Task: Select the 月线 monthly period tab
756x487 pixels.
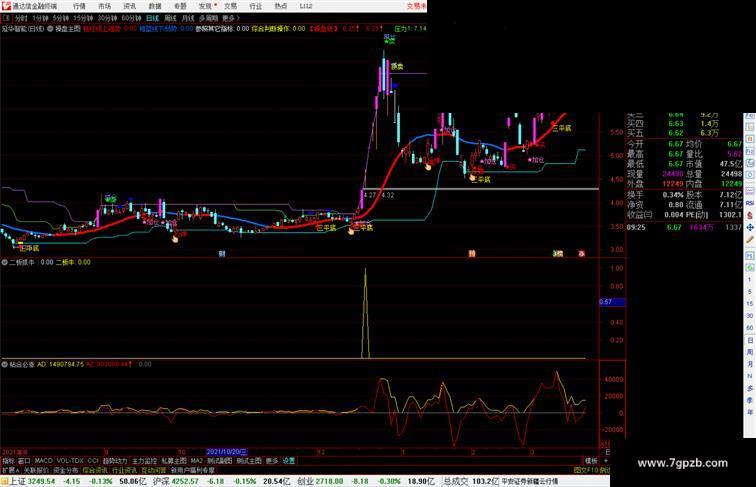Action: tap(188, 18)
